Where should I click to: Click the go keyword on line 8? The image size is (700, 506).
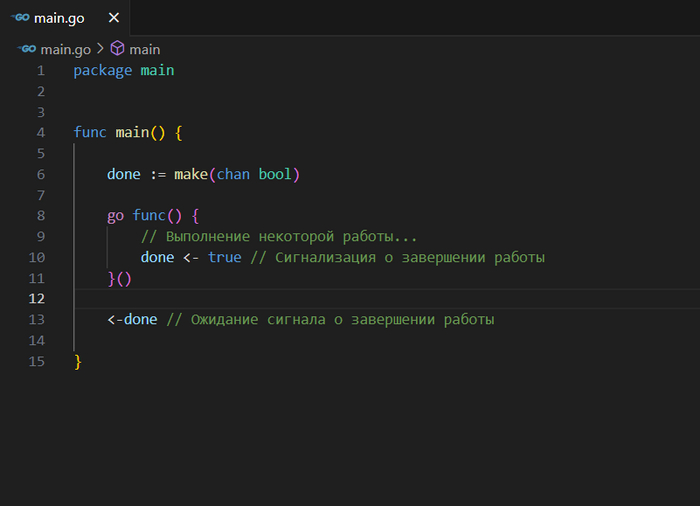tap(115, 216)
